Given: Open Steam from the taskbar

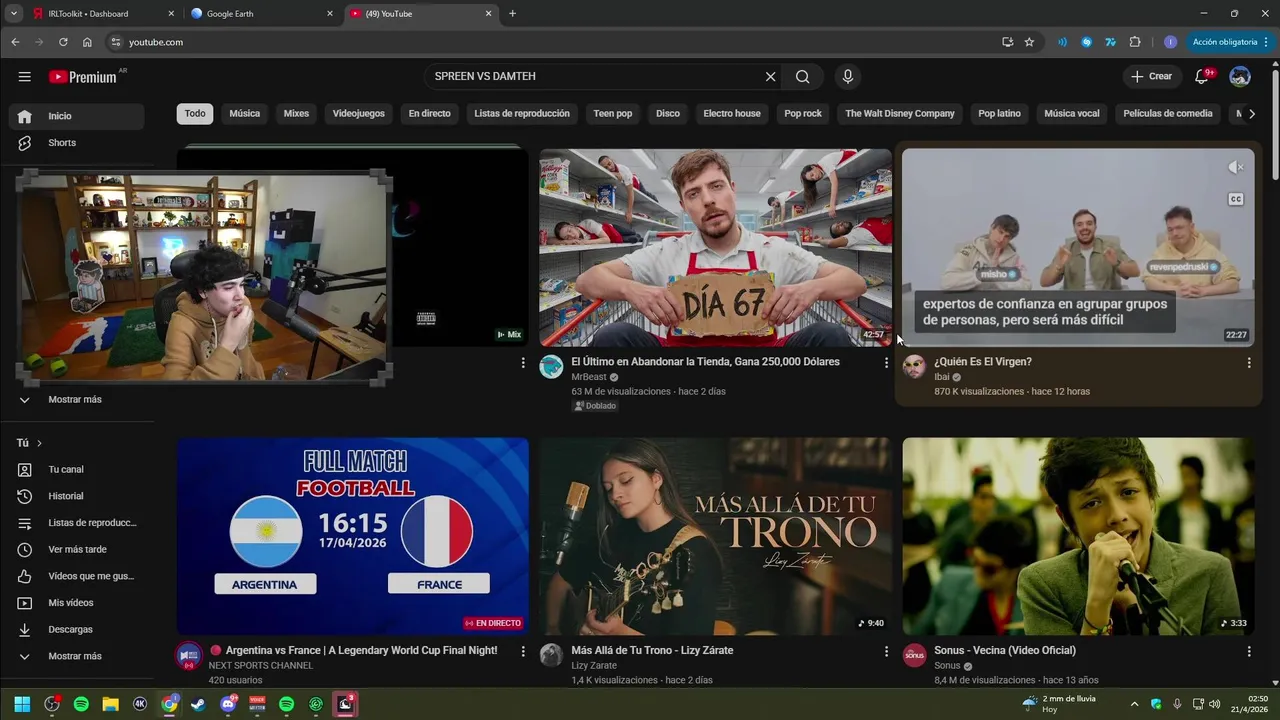Looking at the screenshot, I should pyautogui.click(x=198, y=704).
